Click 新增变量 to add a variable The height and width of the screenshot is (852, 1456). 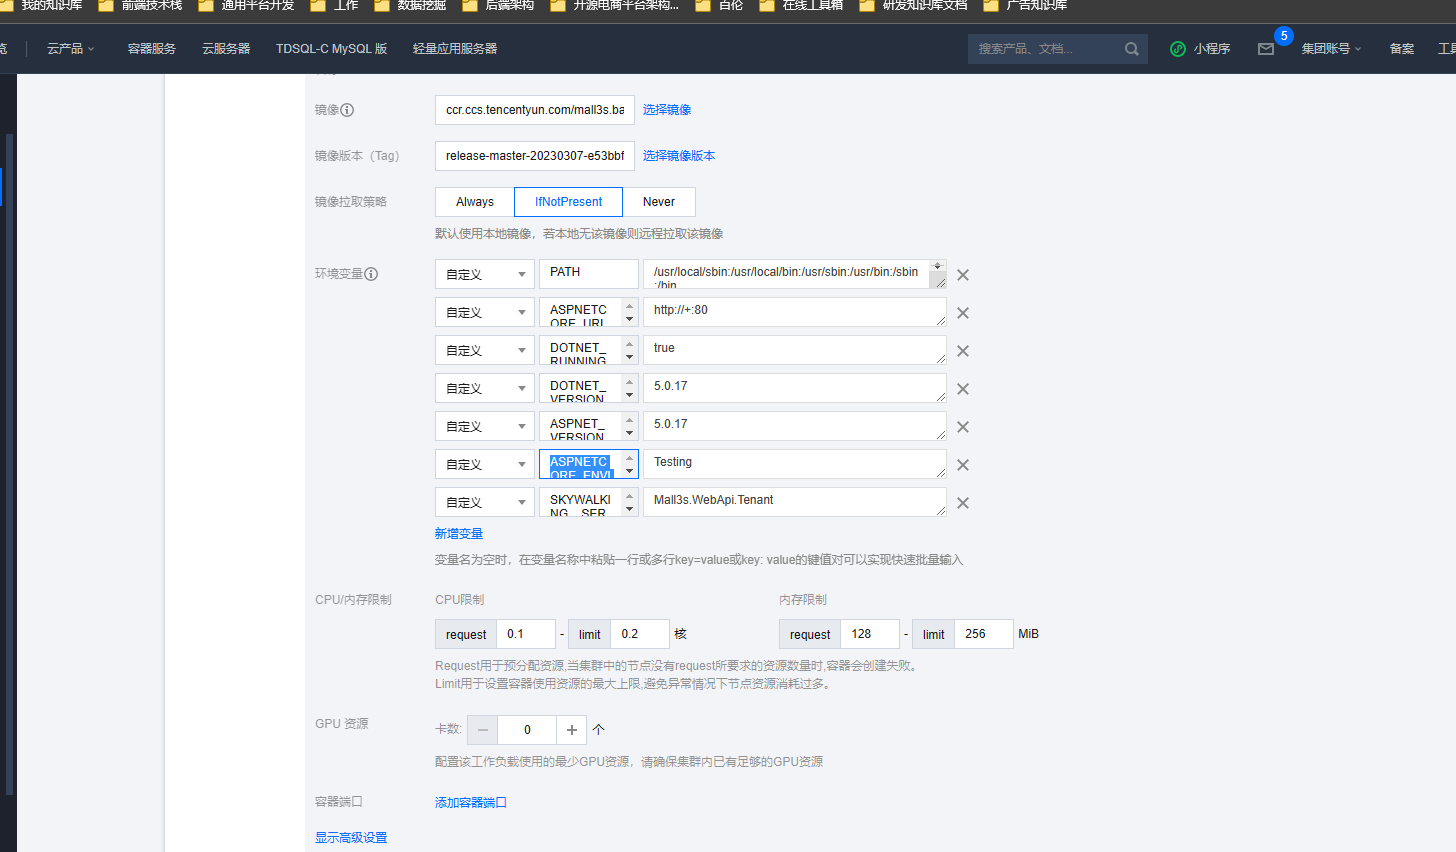[x=459, y=534]
